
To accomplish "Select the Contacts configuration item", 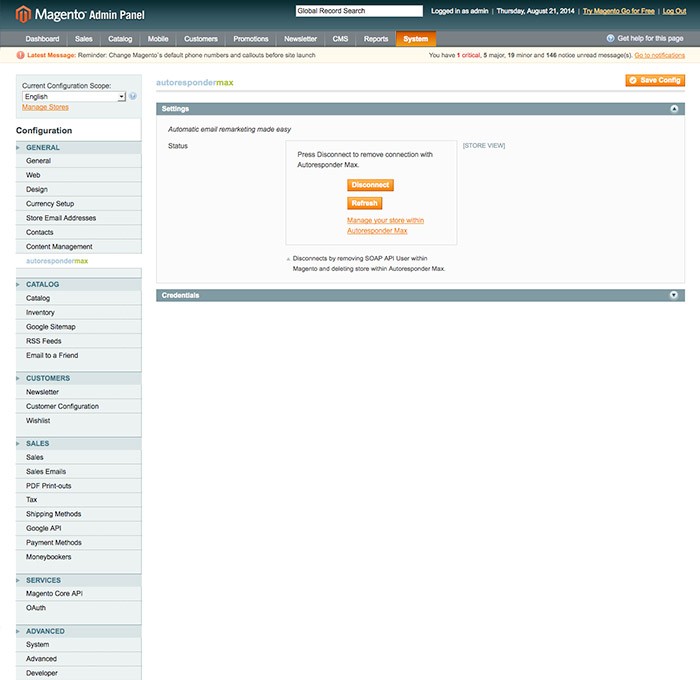I will (79, 232).
